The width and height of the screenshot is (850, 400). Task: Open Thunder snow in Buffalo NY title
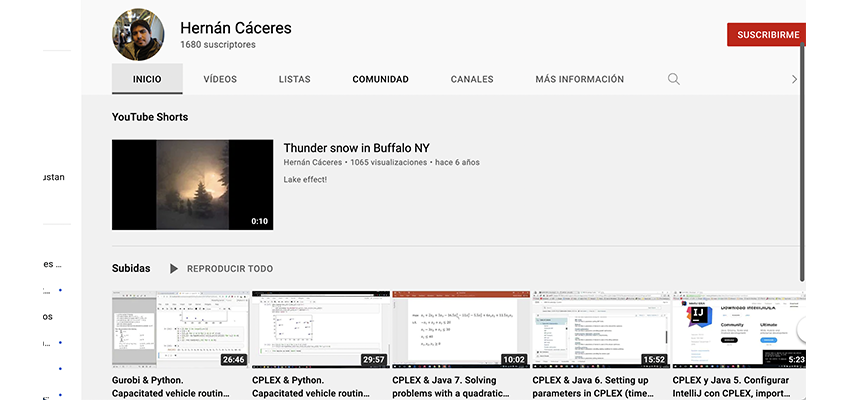coord(357,148)
